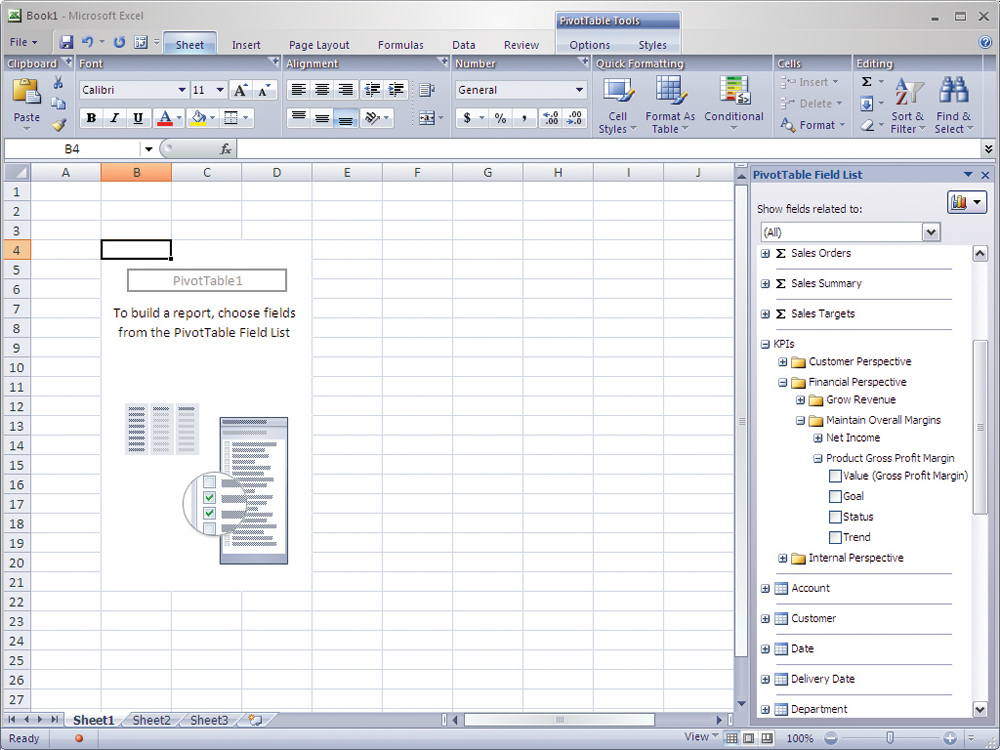Expand the Account dimension
This screenshot has width=1000, height=750.
765,589
